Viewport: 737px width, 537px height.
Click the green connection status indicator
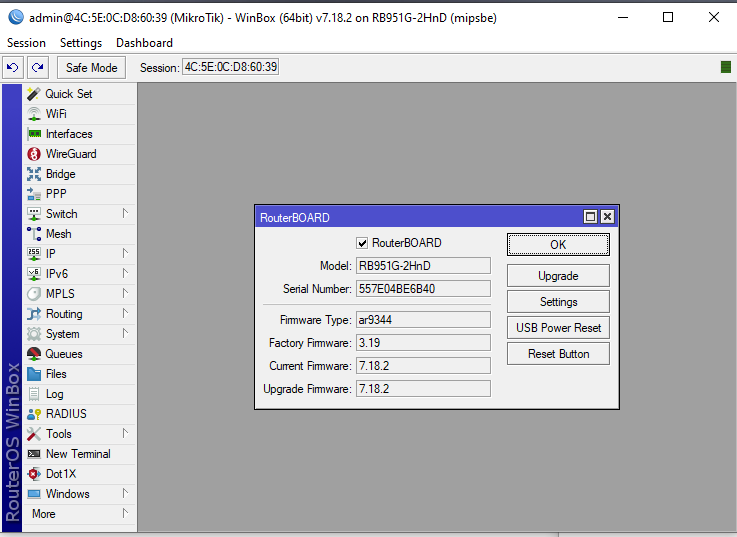point(726,67)
